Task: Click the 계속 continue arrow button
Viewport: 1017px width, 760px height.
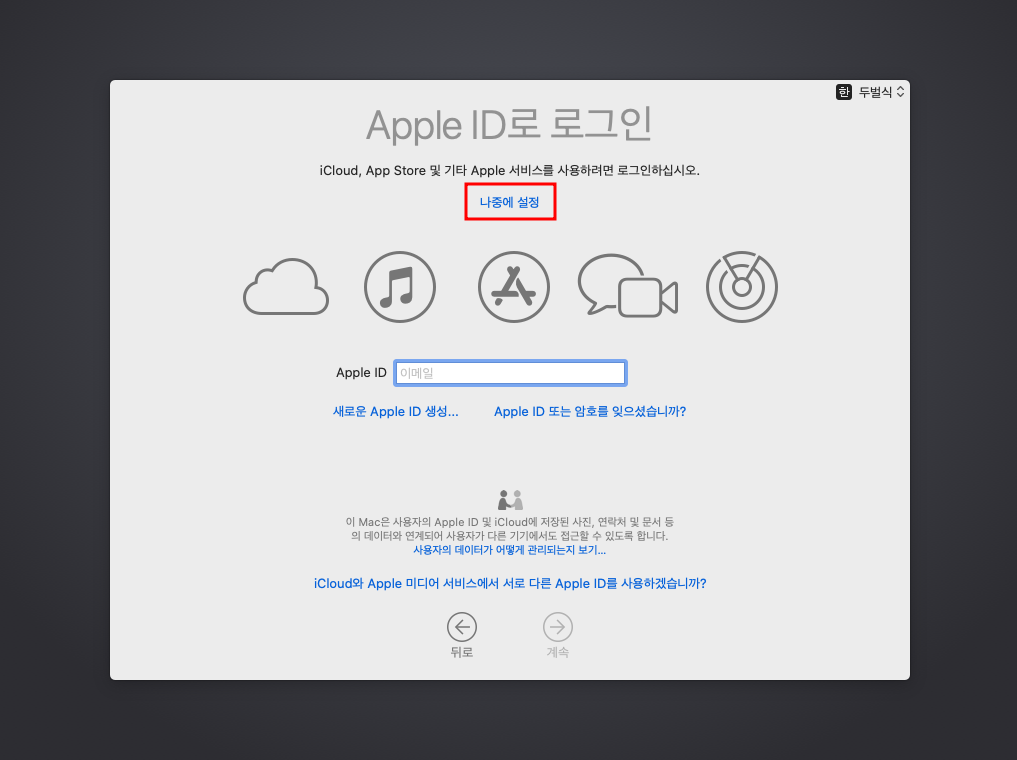Action: click(558, 628)
